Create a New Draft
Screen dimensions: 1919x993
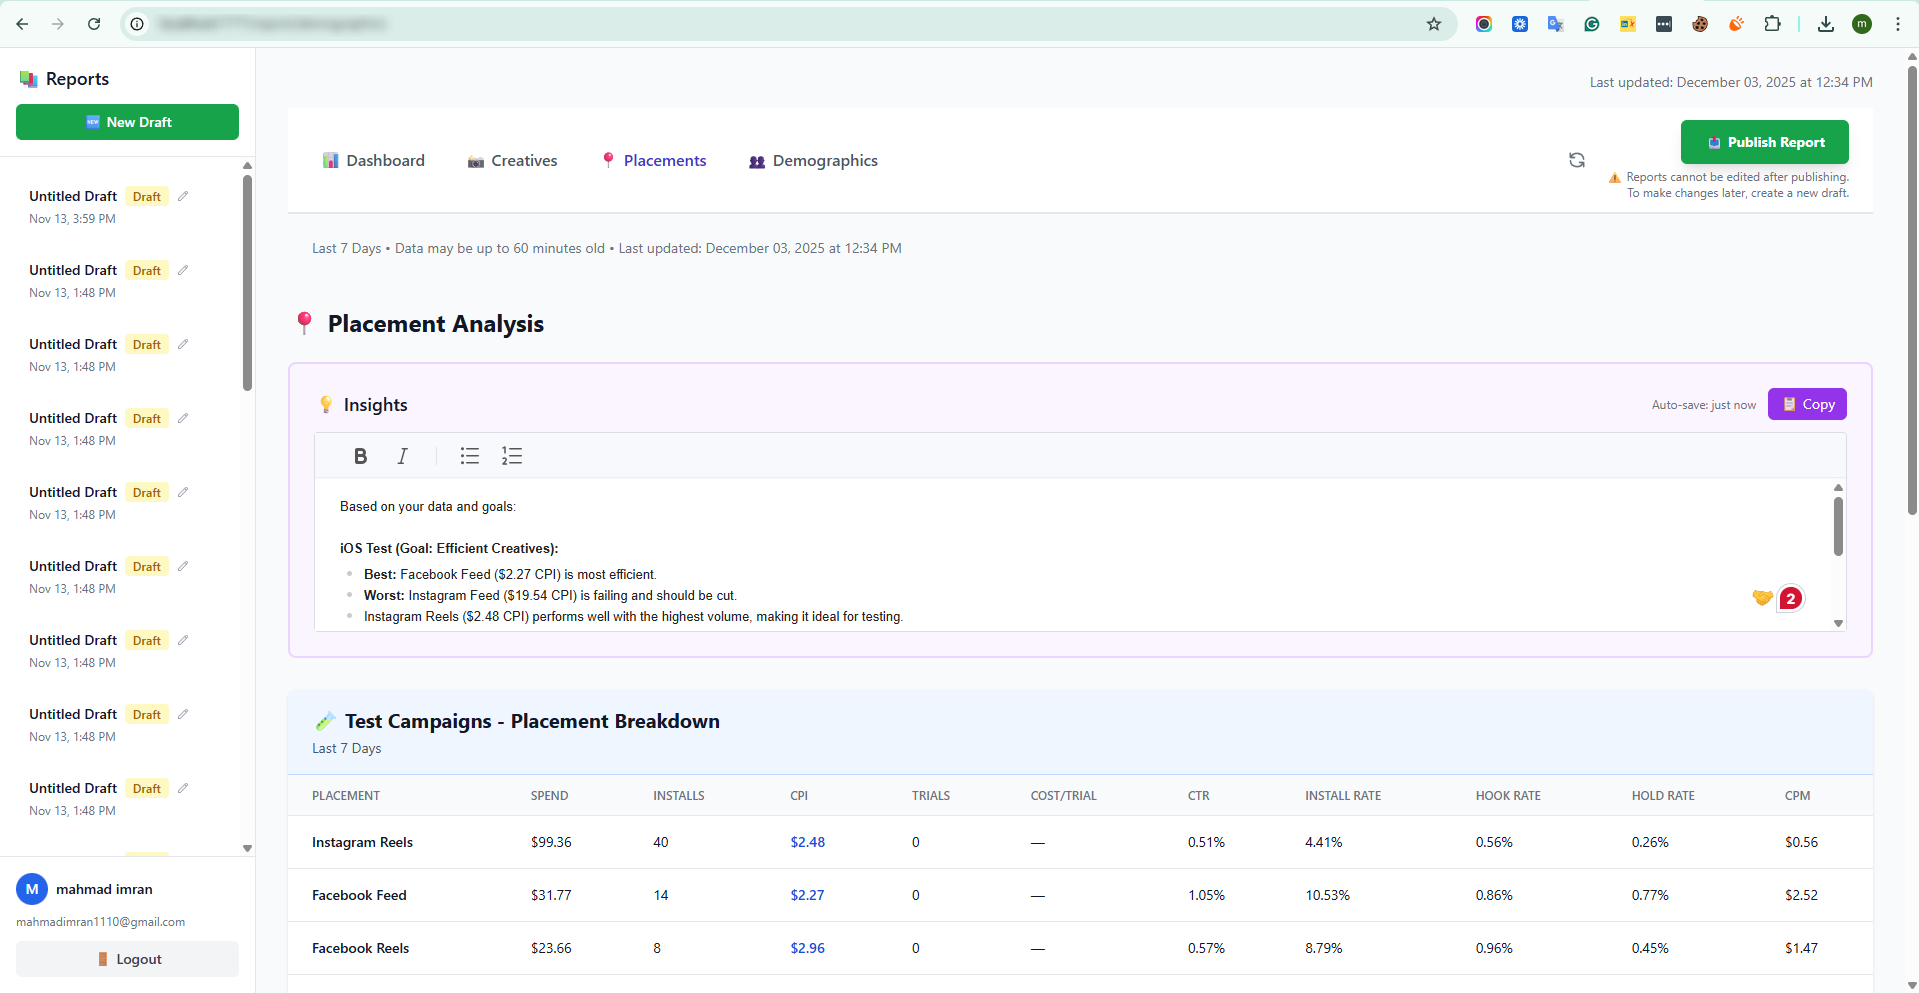(x=127, y=122)
